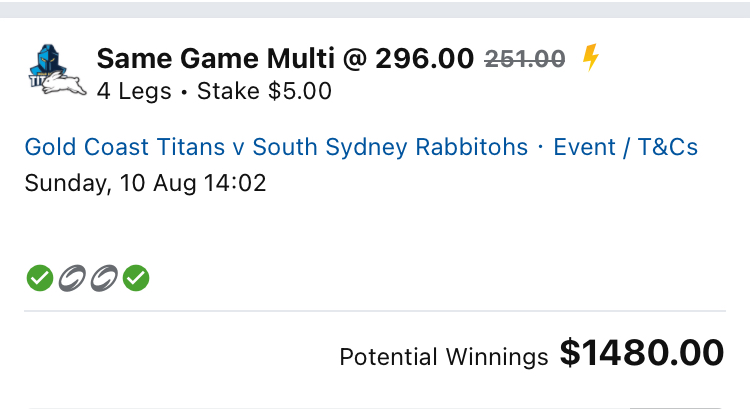Click the Sunday, 10 Aug 14:02 date

[x=145, y=184]
